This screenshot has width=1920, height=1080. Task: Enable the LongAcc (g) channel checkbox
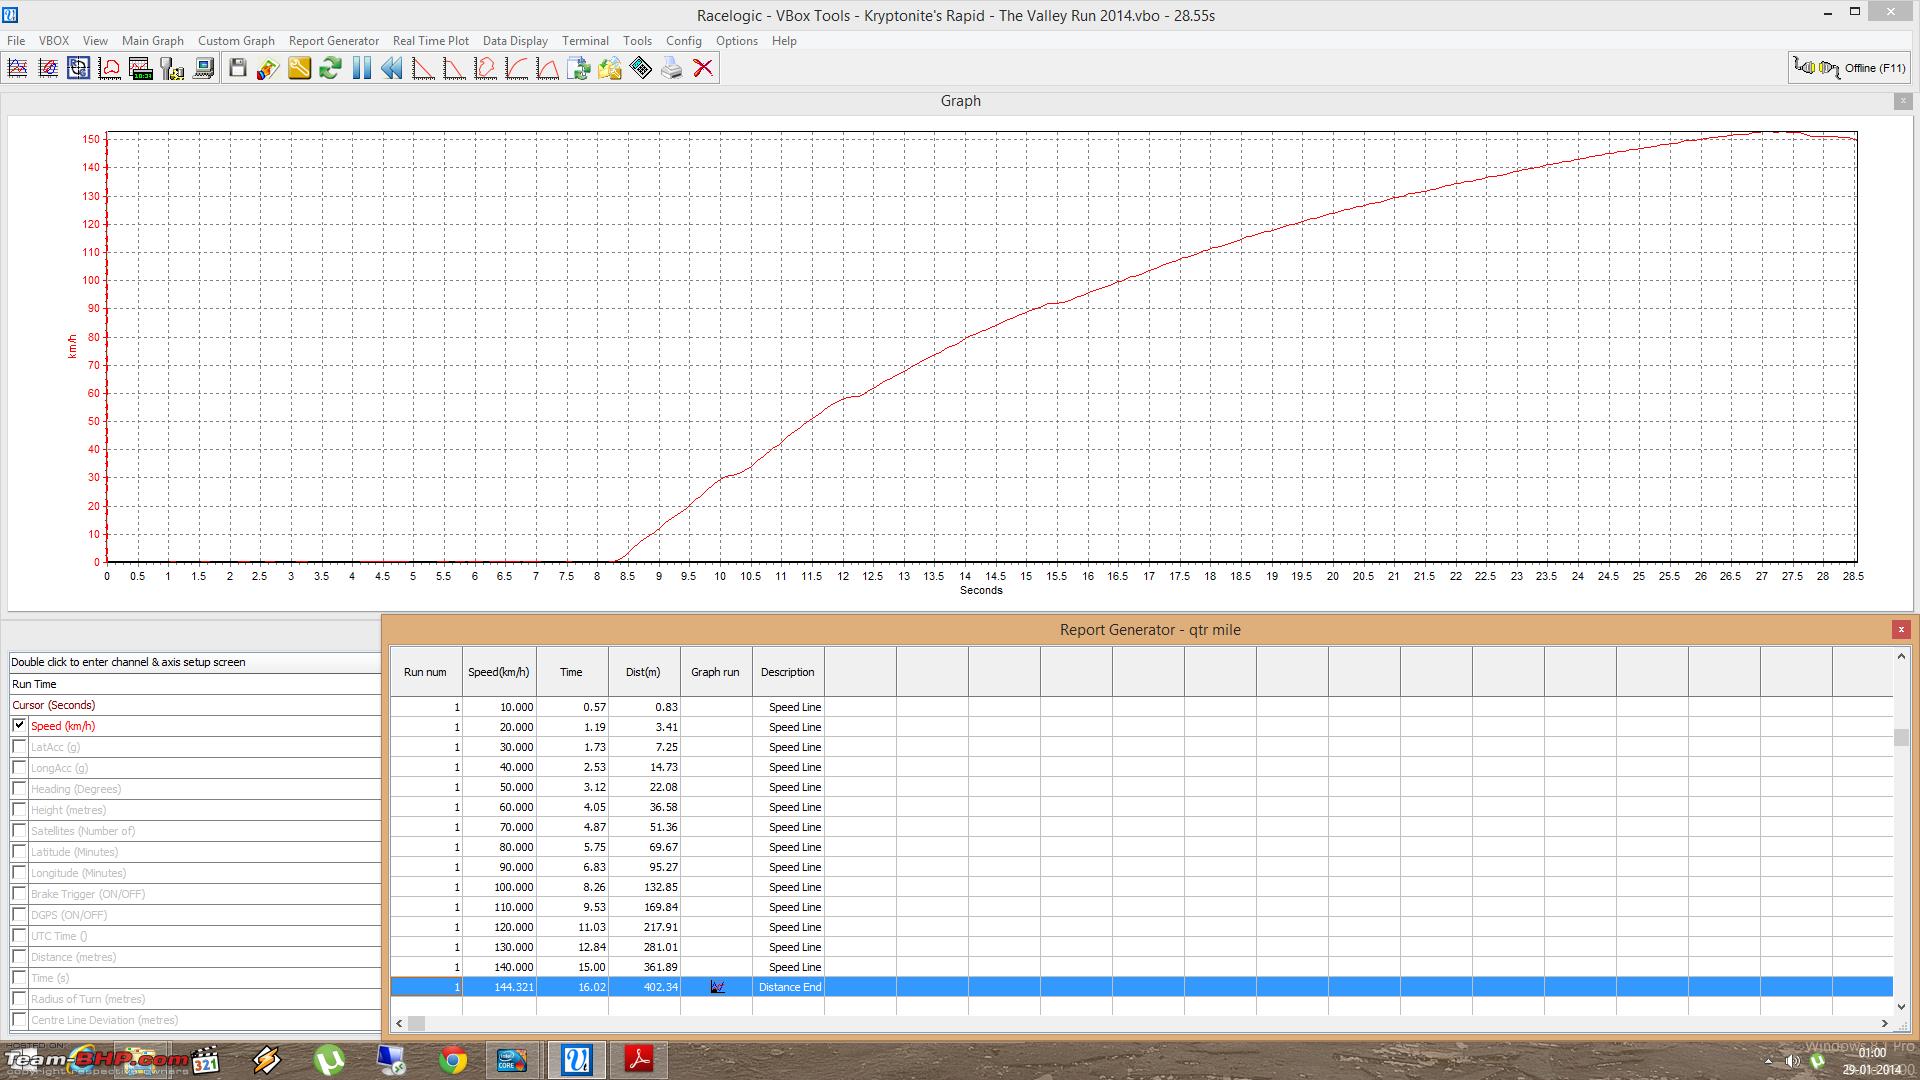click(x=19, y=768)
